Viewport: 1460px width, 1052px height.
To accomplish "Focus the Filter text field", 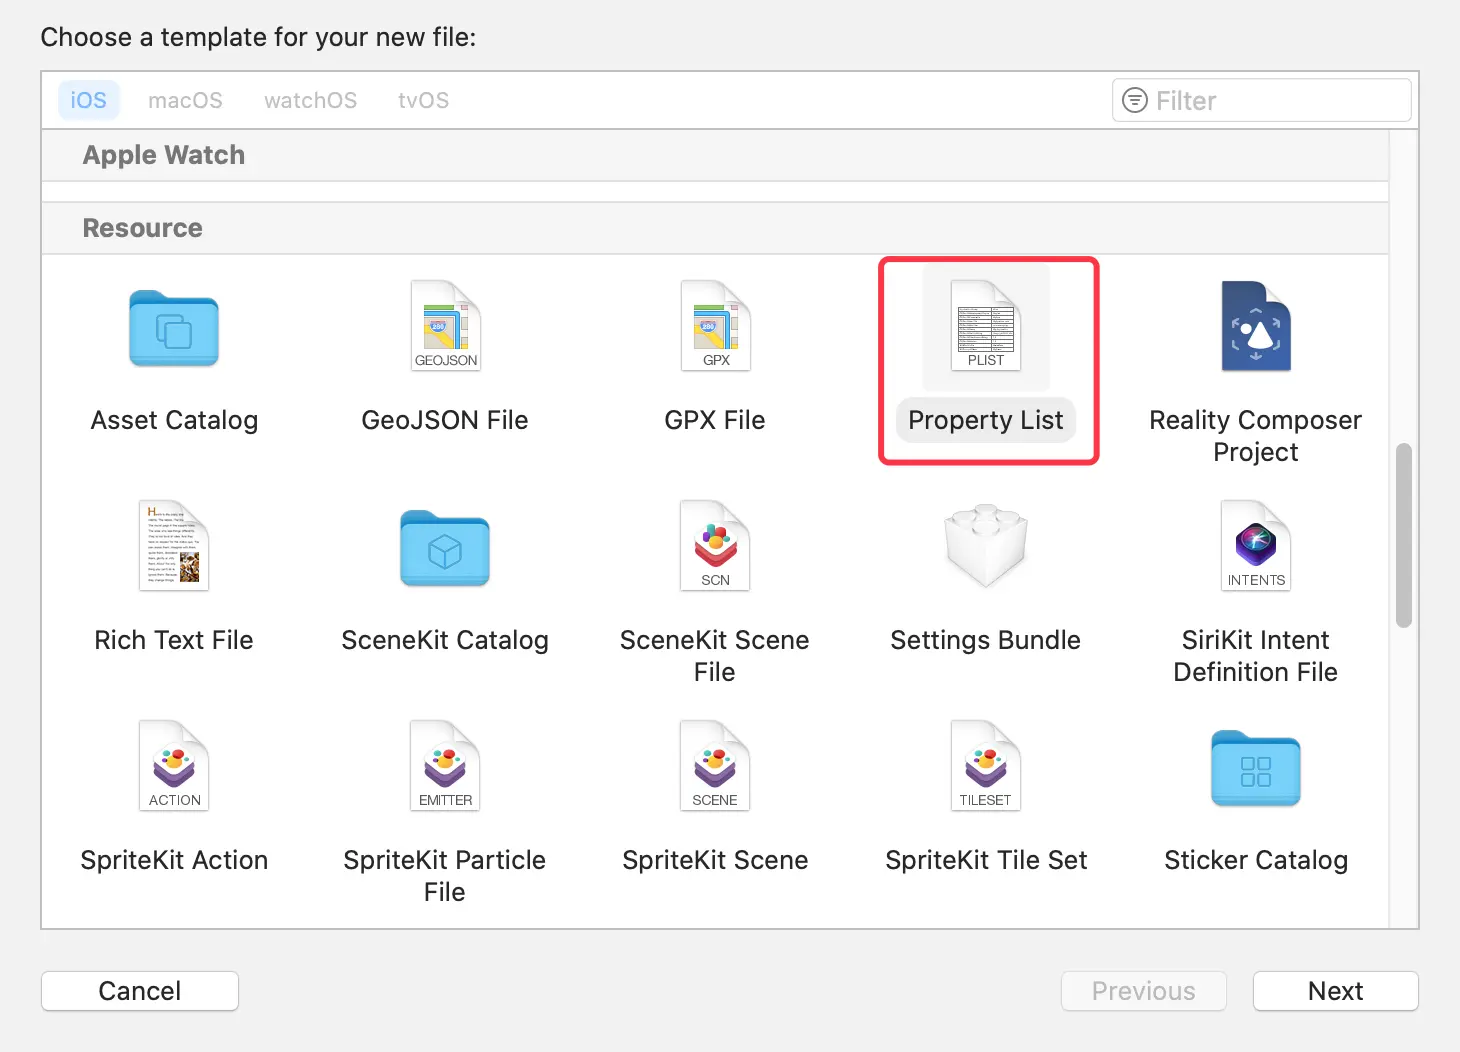I will point(1262,100).
